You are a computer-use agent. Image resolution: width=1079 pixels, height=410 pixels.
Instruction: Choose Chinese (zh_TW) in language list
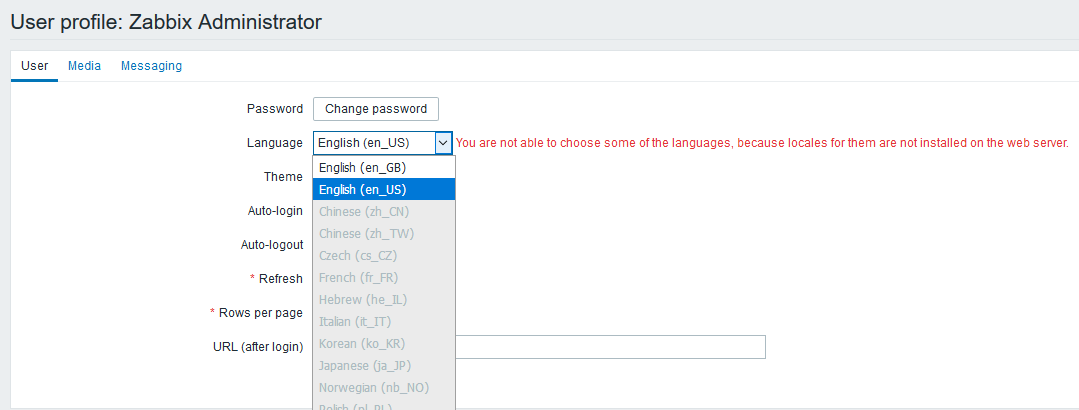coord(384,233)
